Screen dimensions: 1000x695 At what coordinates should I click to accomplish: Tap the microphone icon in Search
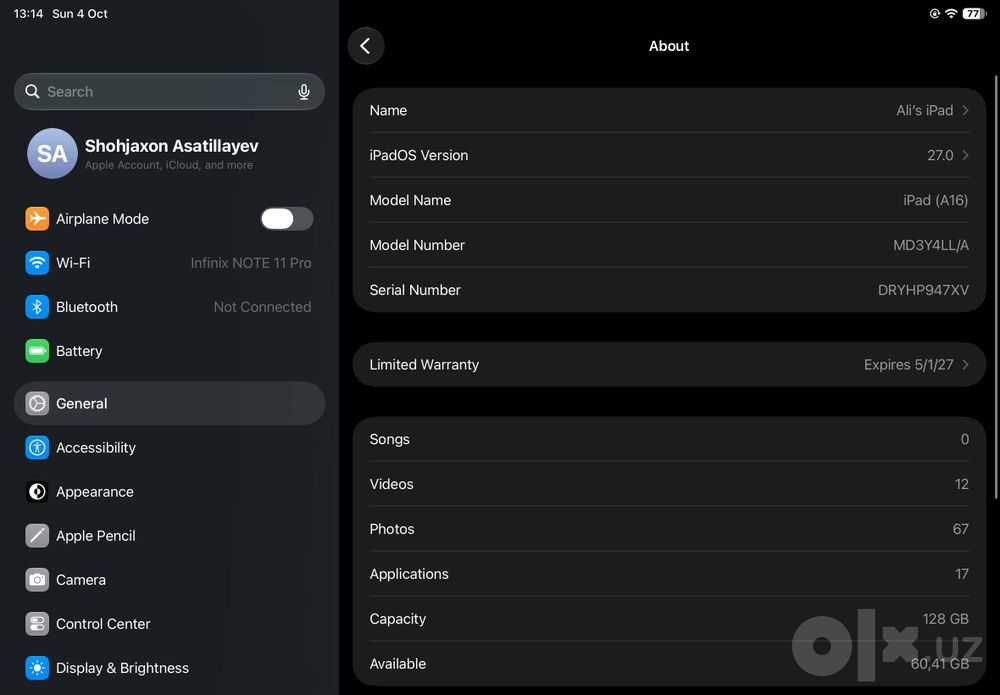pyautogui.click(x=304, y=92)
